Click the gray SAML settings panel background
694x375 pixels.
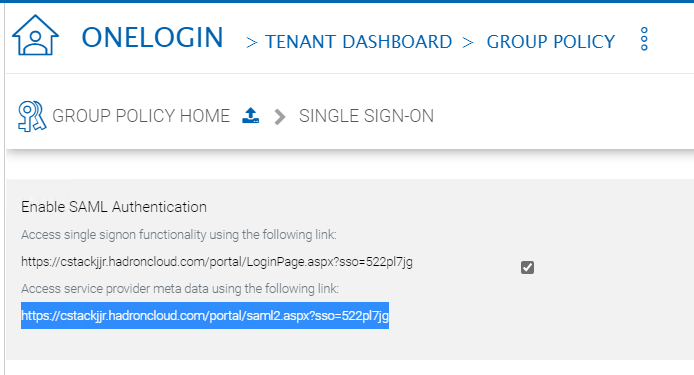(598, 319)
